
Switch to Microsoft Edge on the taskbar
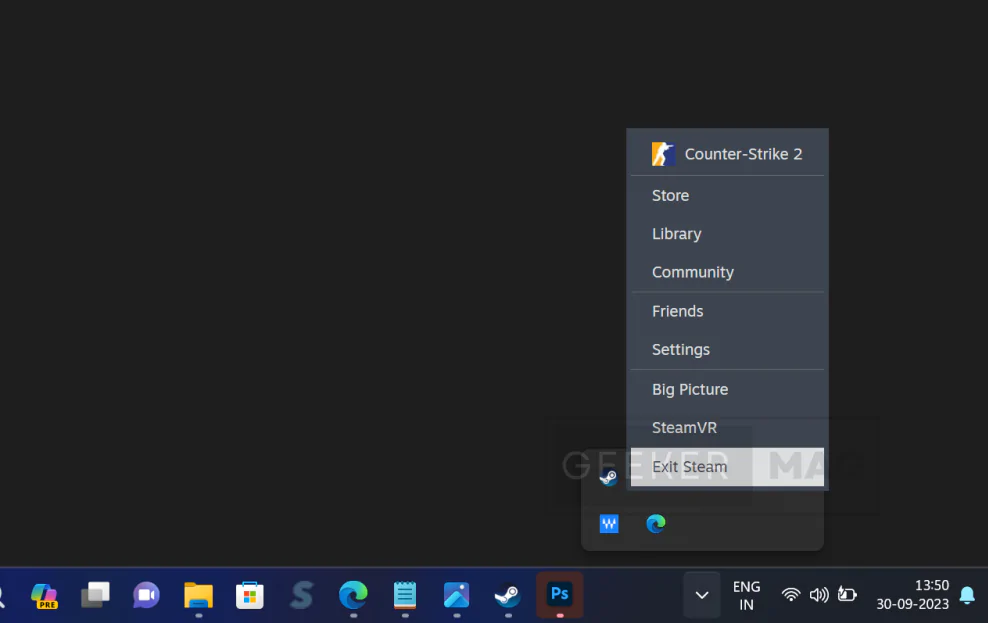353,595
